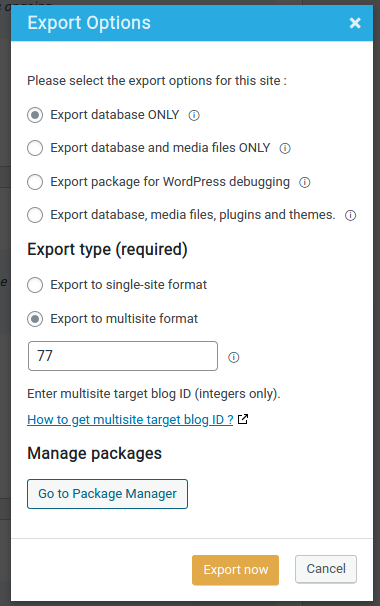The height and width of the screenshot is (606, 380).
Task: Select Export package for WordPress debugging
Action: pos(35,182)
